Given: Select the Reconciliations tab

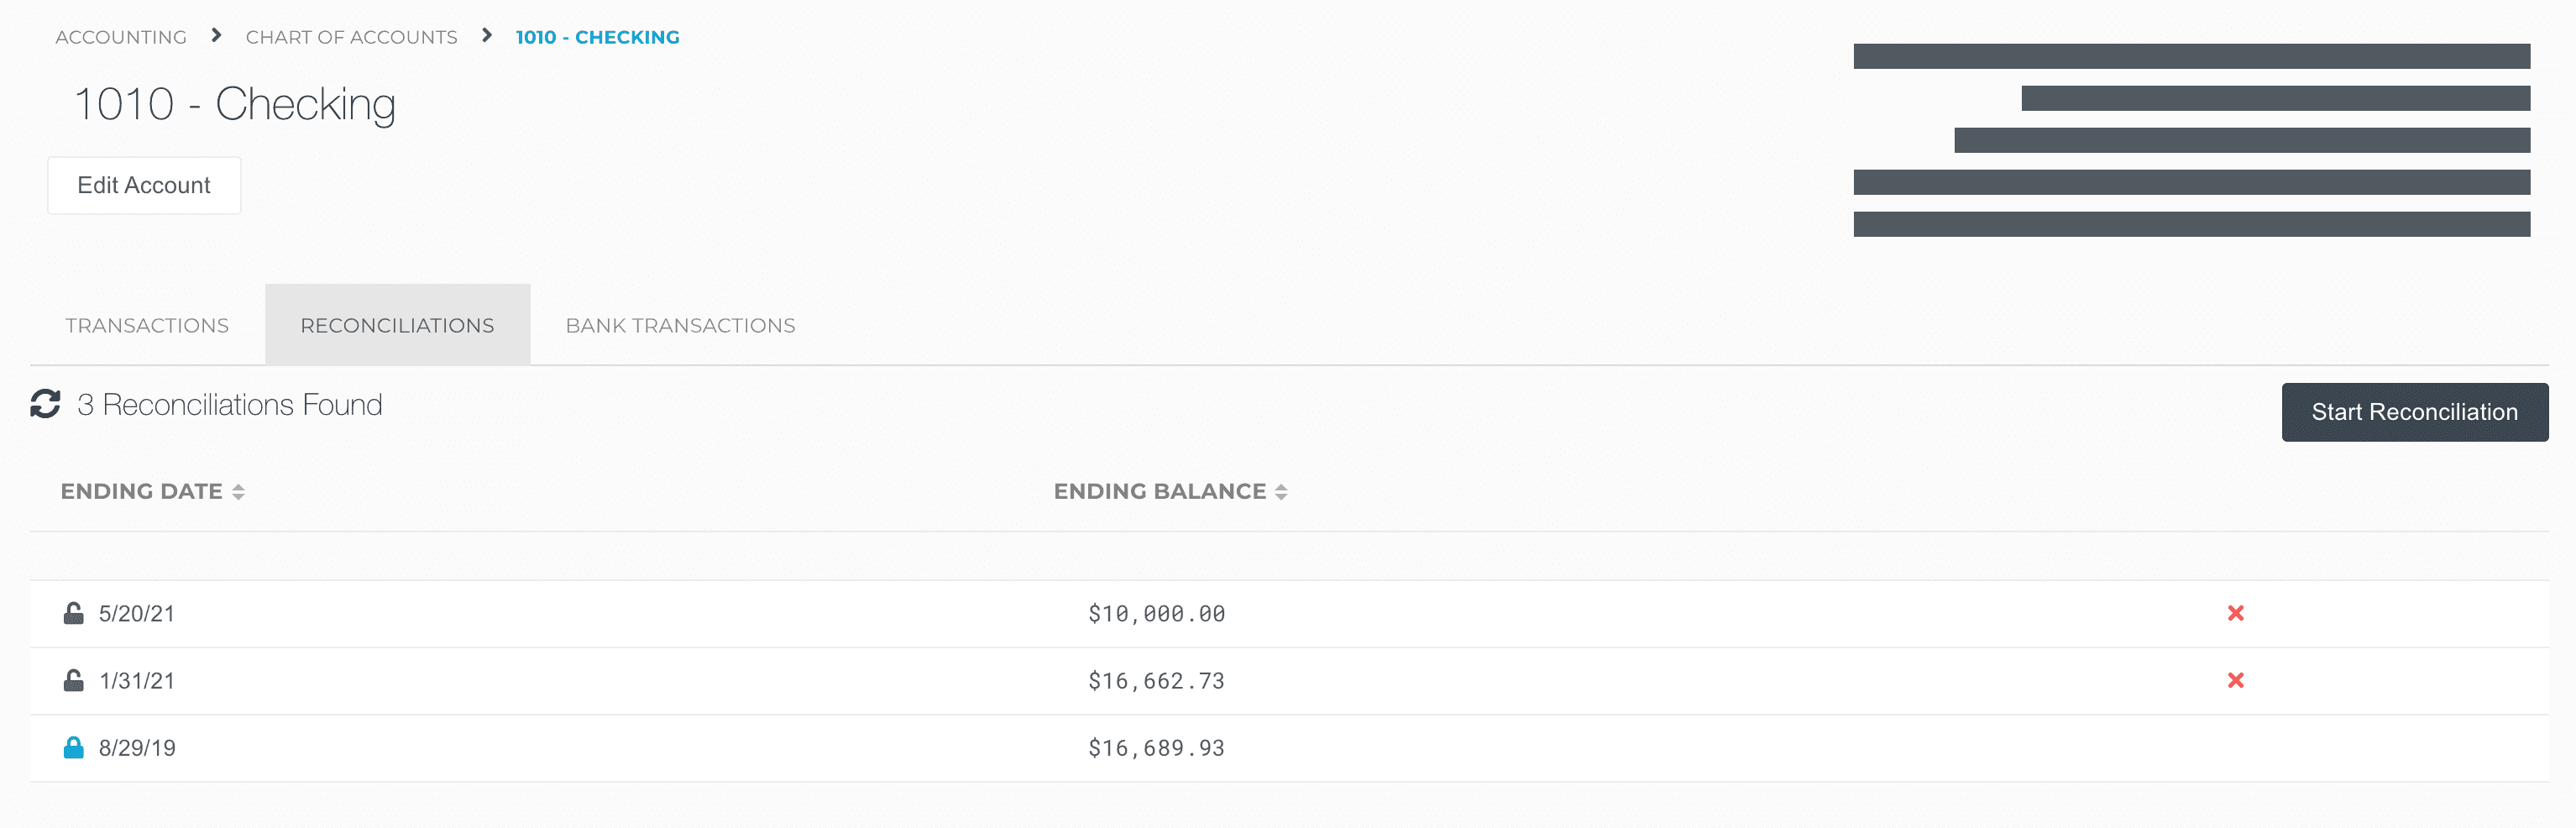Looking at the screenshot, I should coord(397,326).
